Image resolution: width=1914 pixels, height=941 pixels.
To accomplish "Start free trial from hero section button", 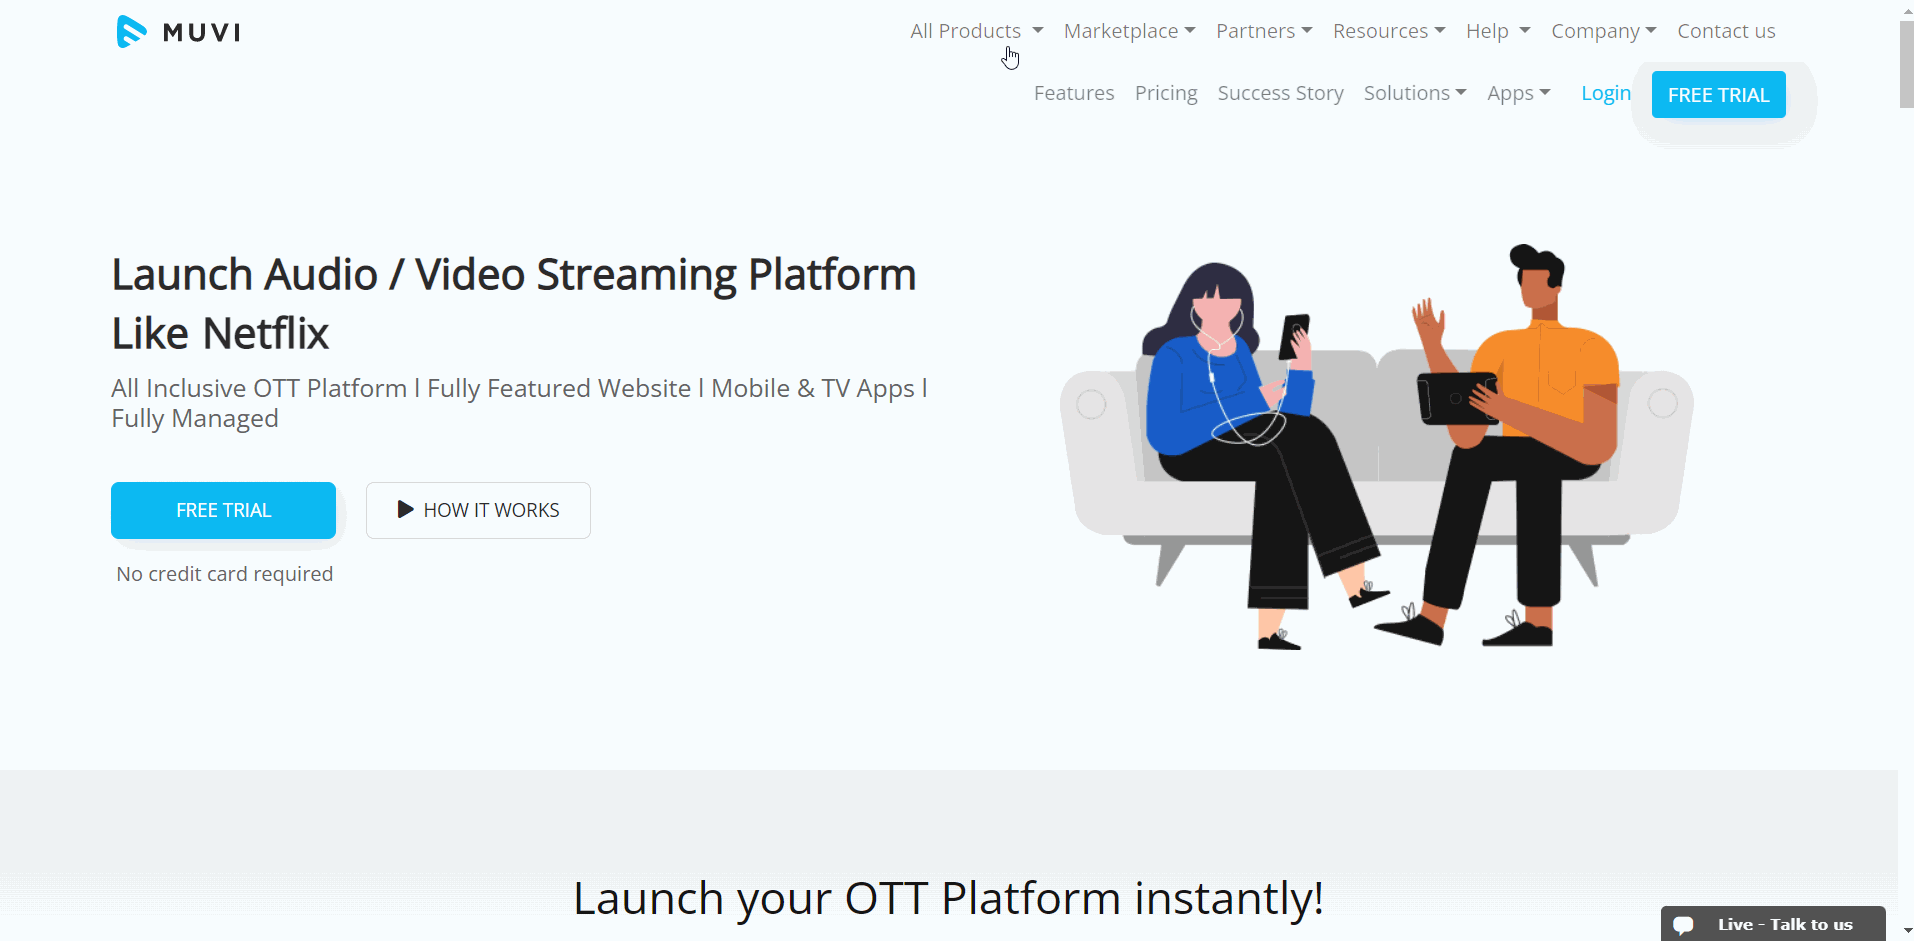I will (223, 510).
